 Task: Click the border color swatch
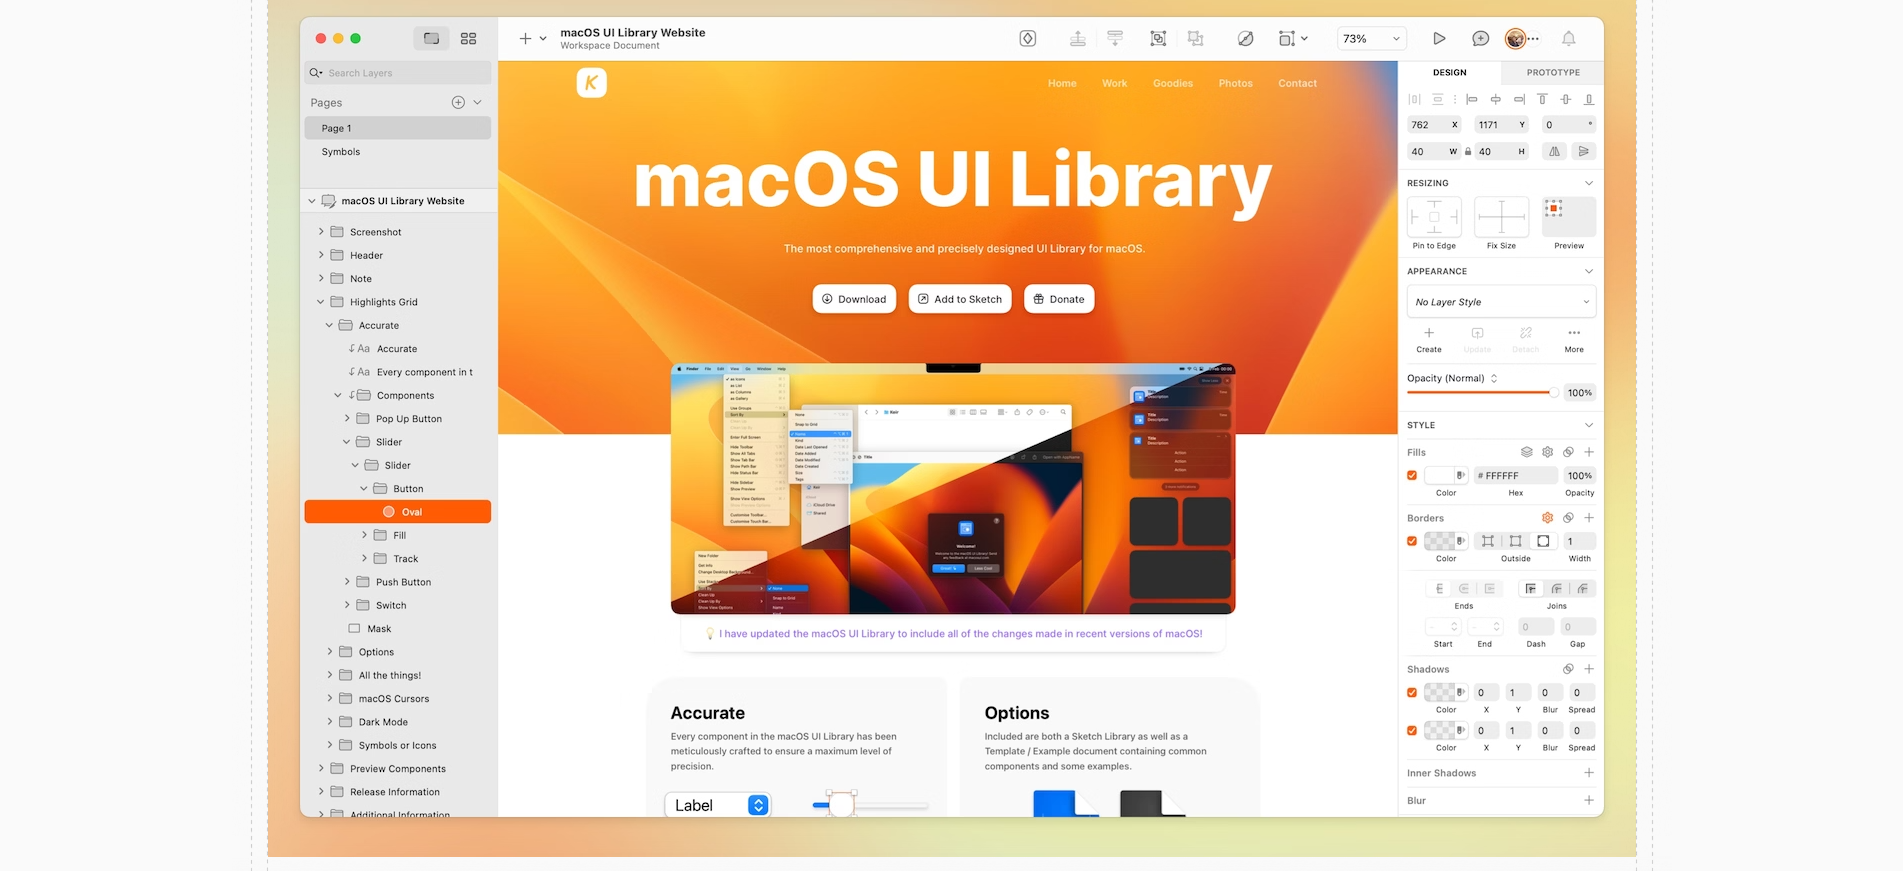[1439, 541]
